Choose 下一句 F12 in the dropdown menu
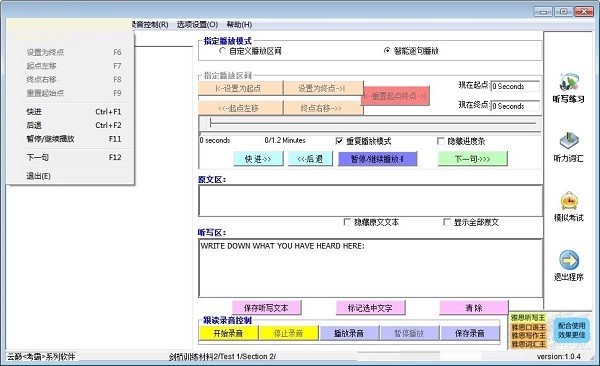Screen dimensions: 600x366 tap(73, 157)
